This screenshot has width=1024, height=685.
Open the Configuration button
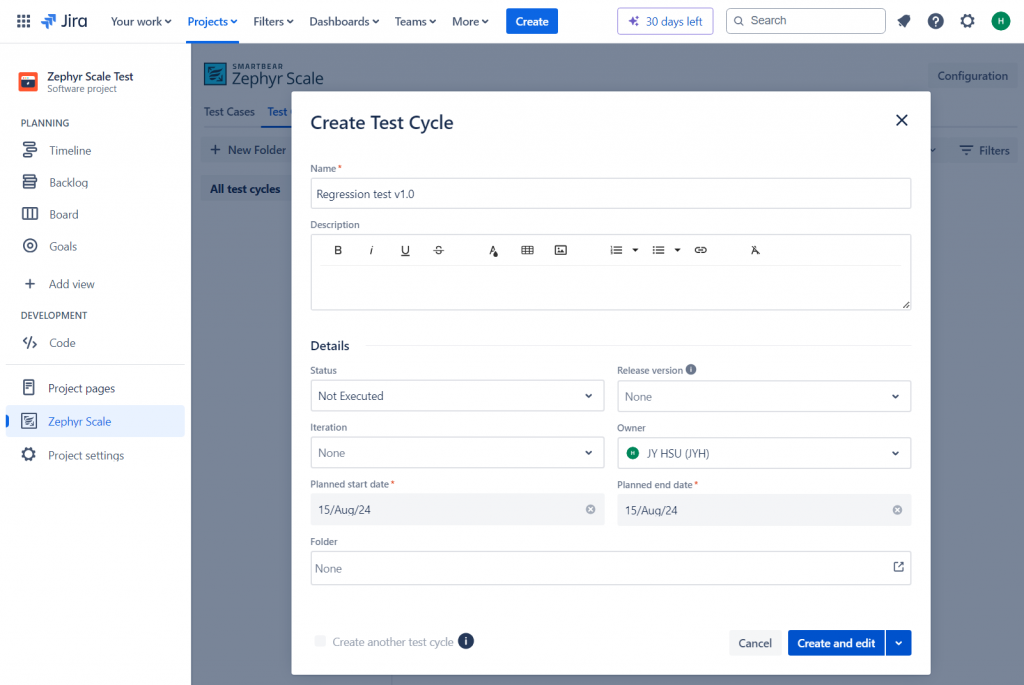tap(972, 76)
